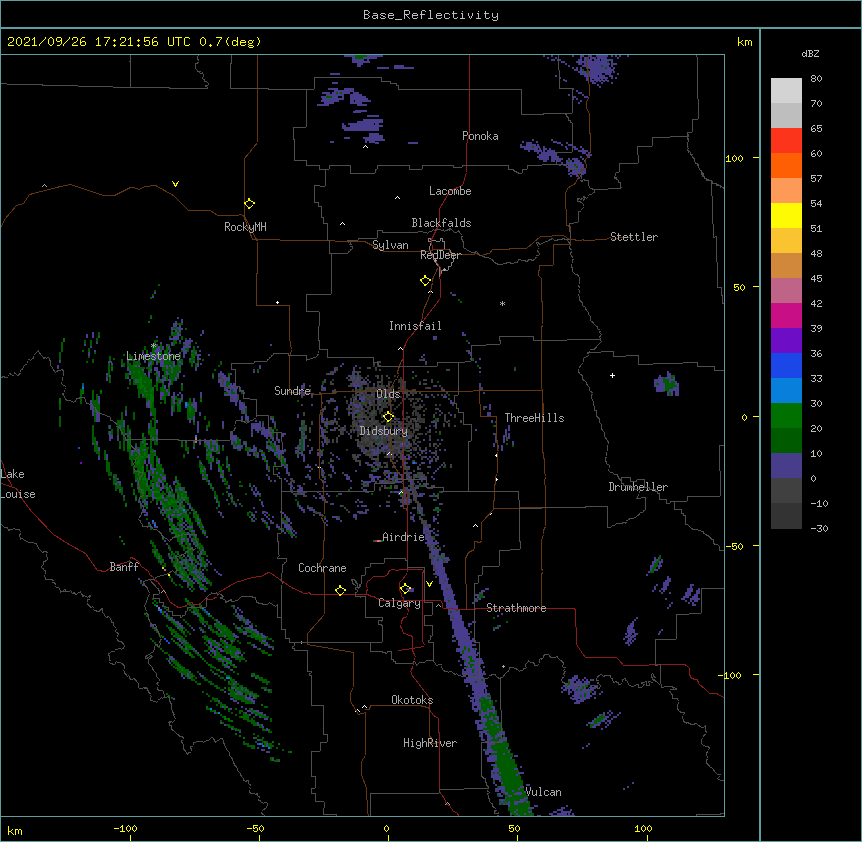Click the dBZ legend heading
This screenshot has height=842, width=862.
(x=810, y=54)
